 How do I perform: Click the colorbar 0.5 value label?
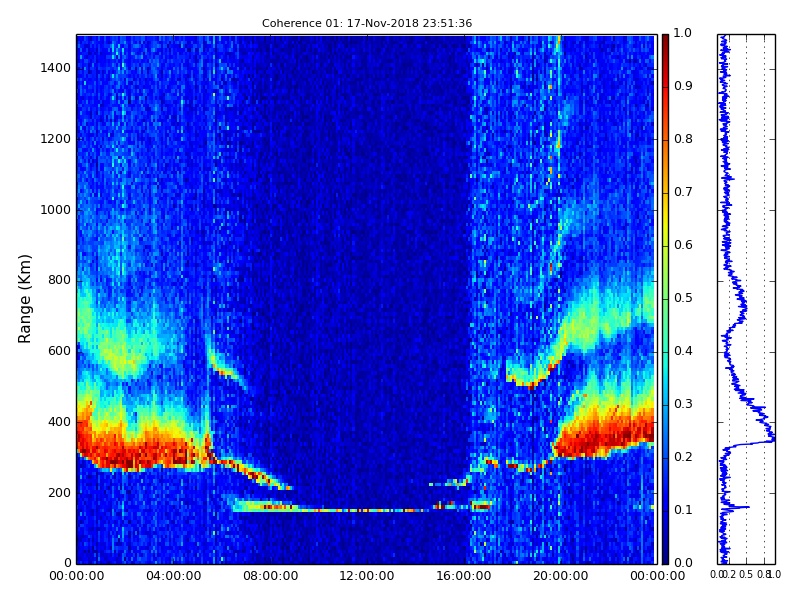(683, 298)
